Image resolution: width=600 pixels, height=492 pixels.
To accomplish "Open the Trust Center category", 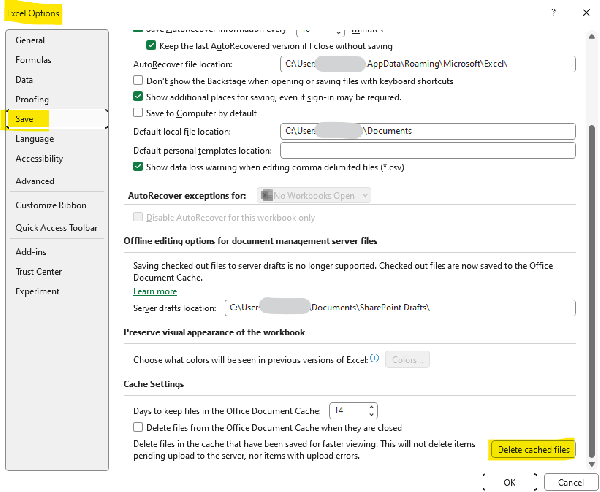I will click(x=38, y=271).
